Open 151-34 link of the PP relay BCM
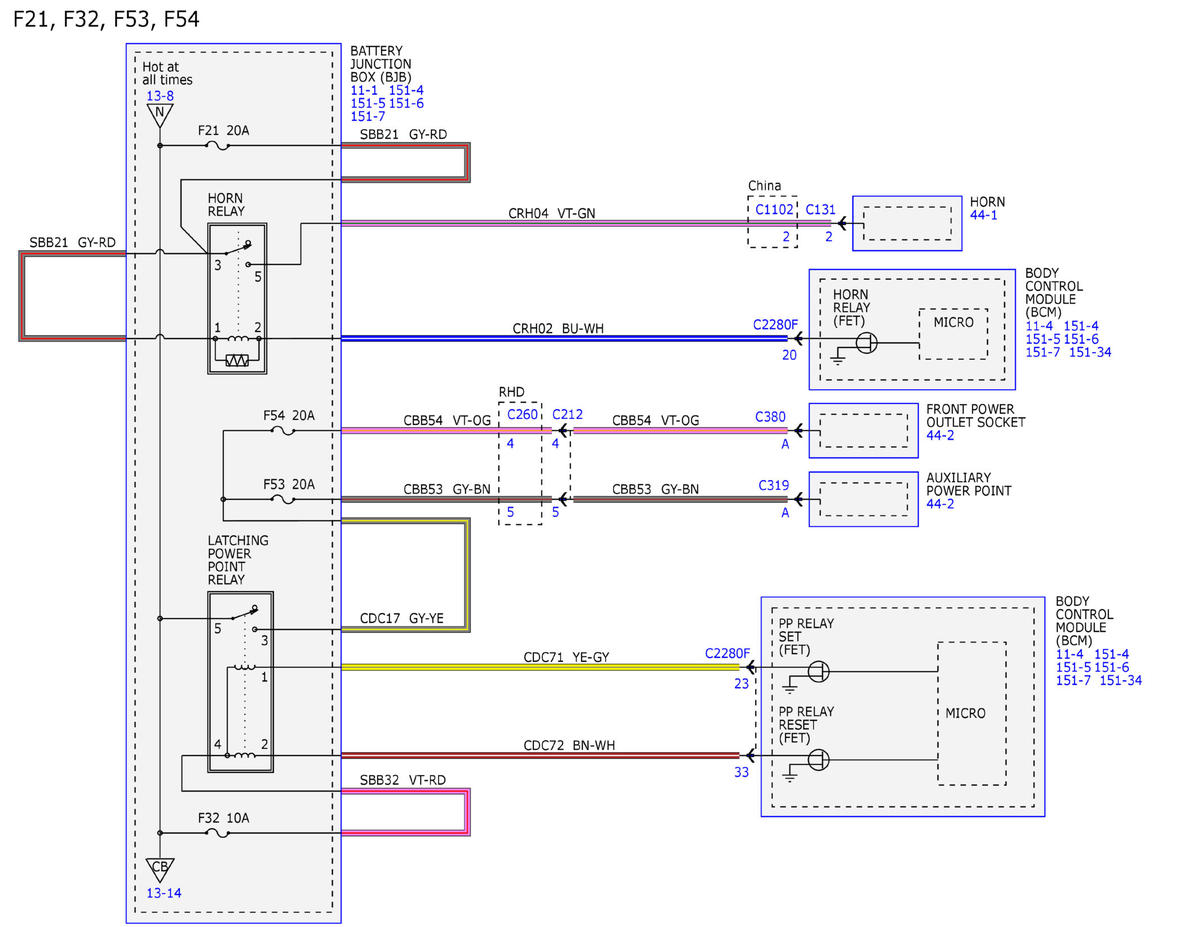1200x927 pixels. pos(1121,680)
